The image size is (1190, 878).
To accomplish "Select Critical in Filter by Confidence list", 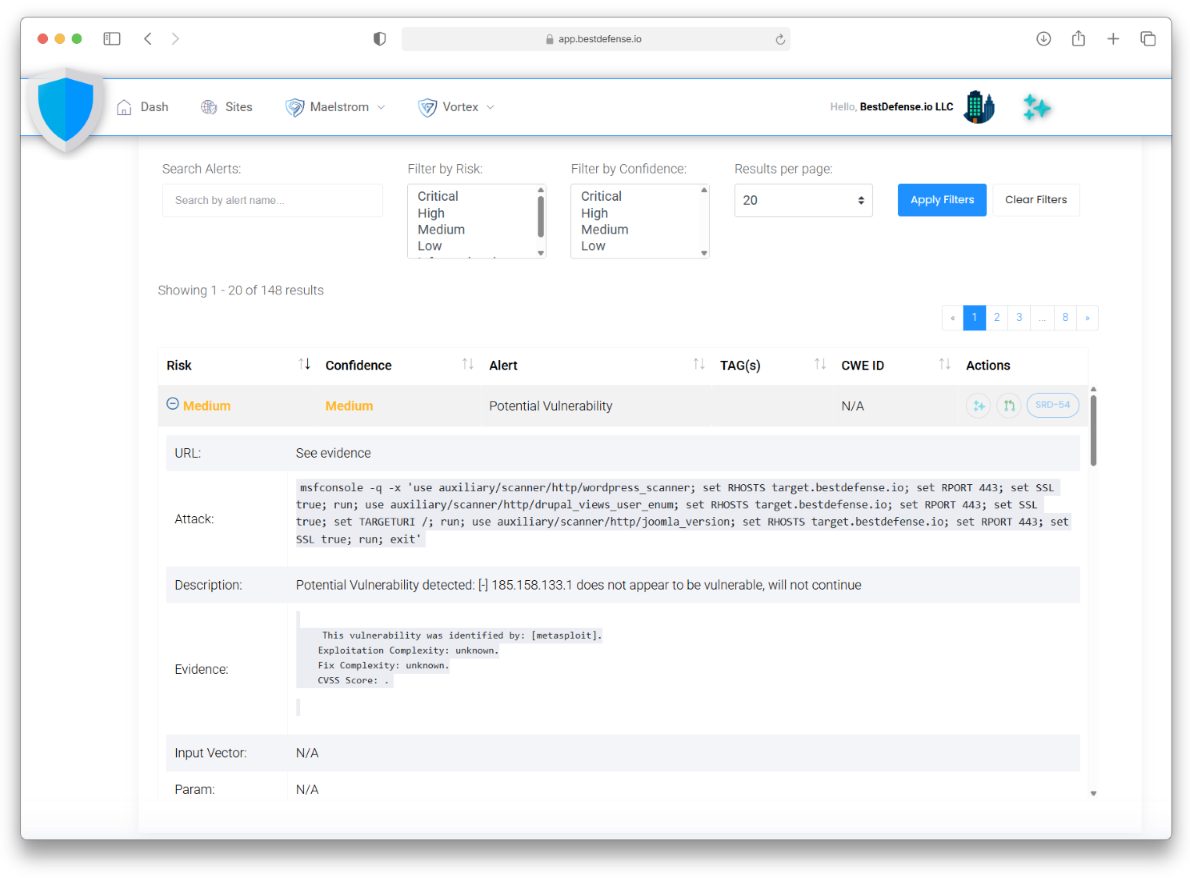I will (x=601, y=197).
